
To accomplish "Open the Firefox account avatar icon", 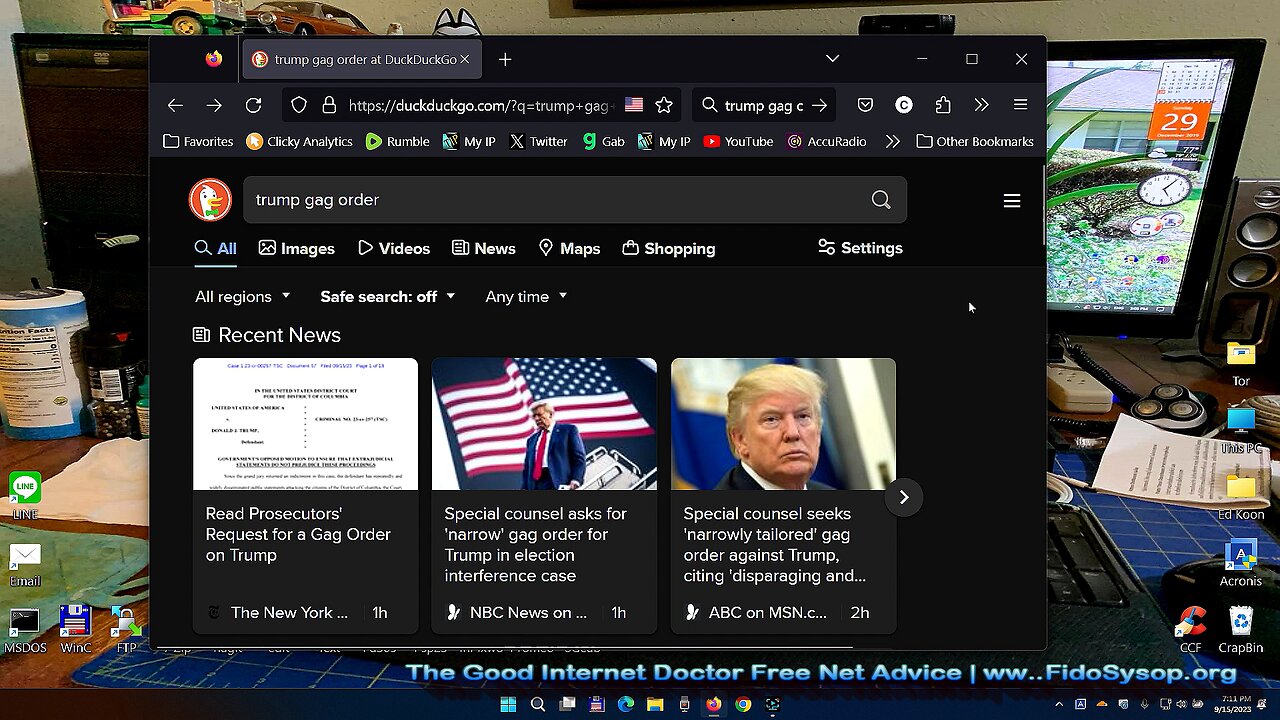I will pos(904,105).
